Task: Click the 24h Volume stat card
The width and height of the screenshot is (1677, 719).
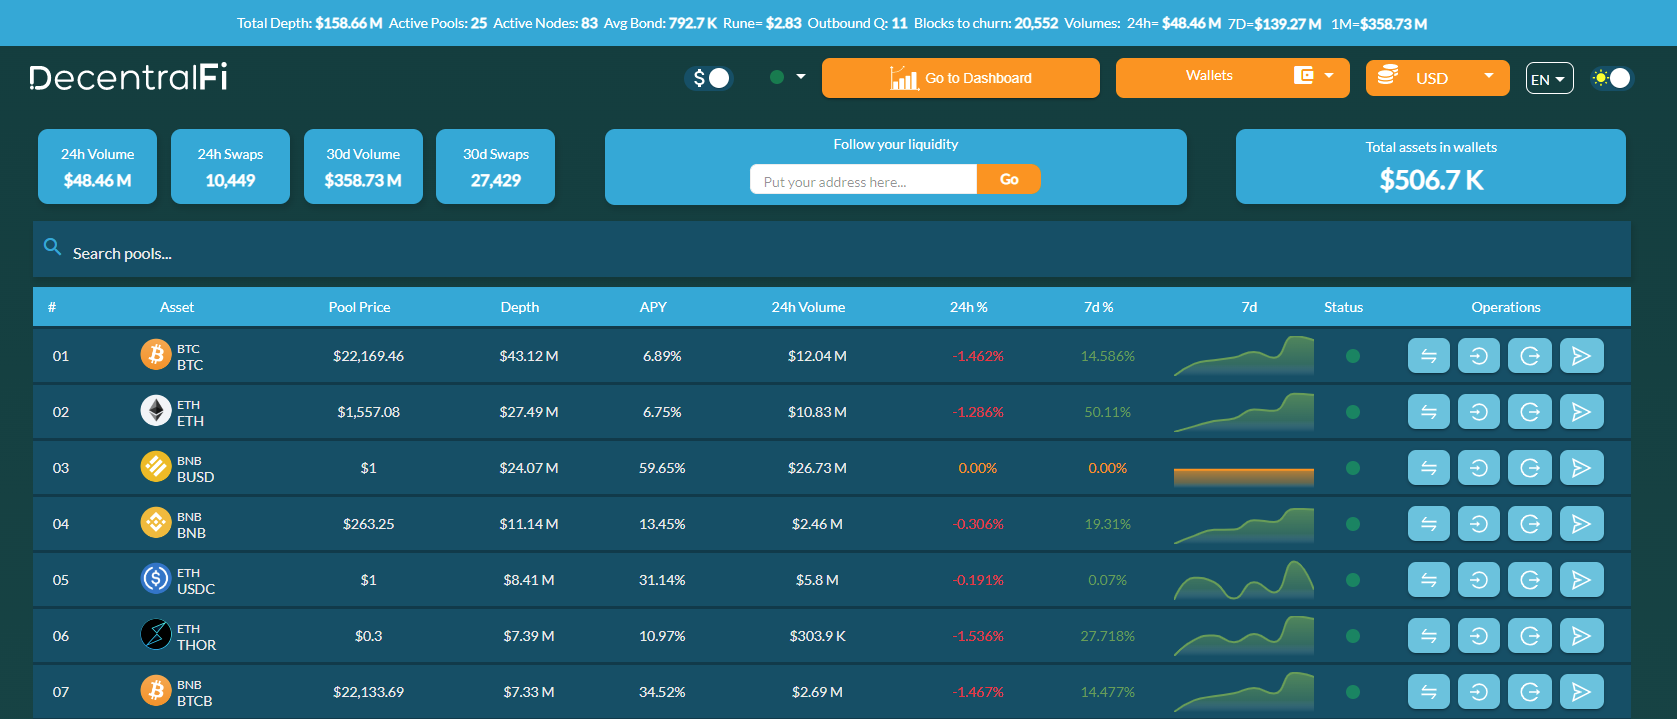Action: [97, 167]
